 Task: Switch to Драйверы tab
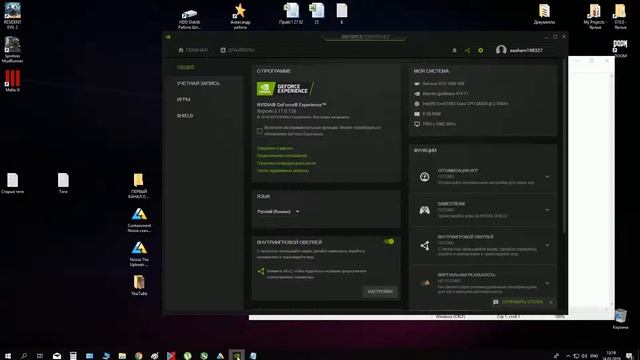coord(237,50)
